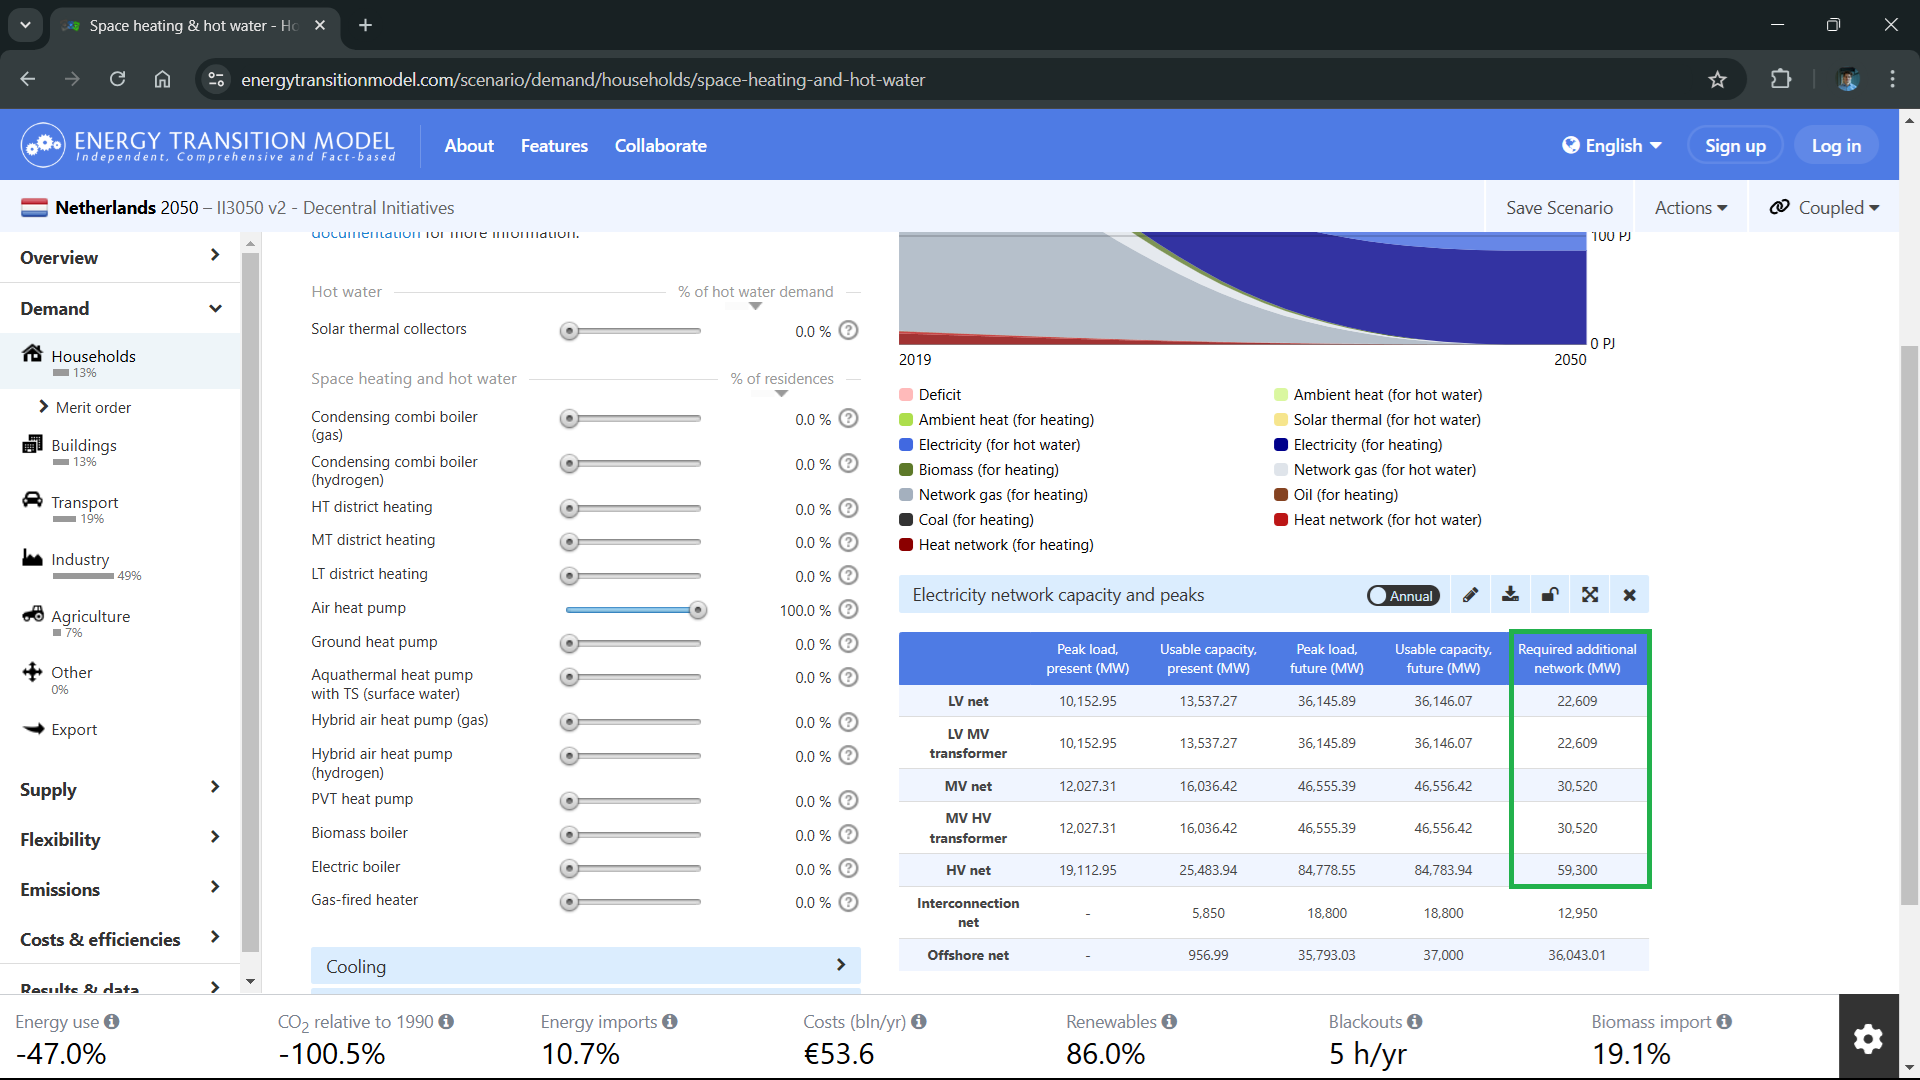Screen dimensions: 1920x1080
Task: Open help for Biomass boiler
Action: click(849, 834)
